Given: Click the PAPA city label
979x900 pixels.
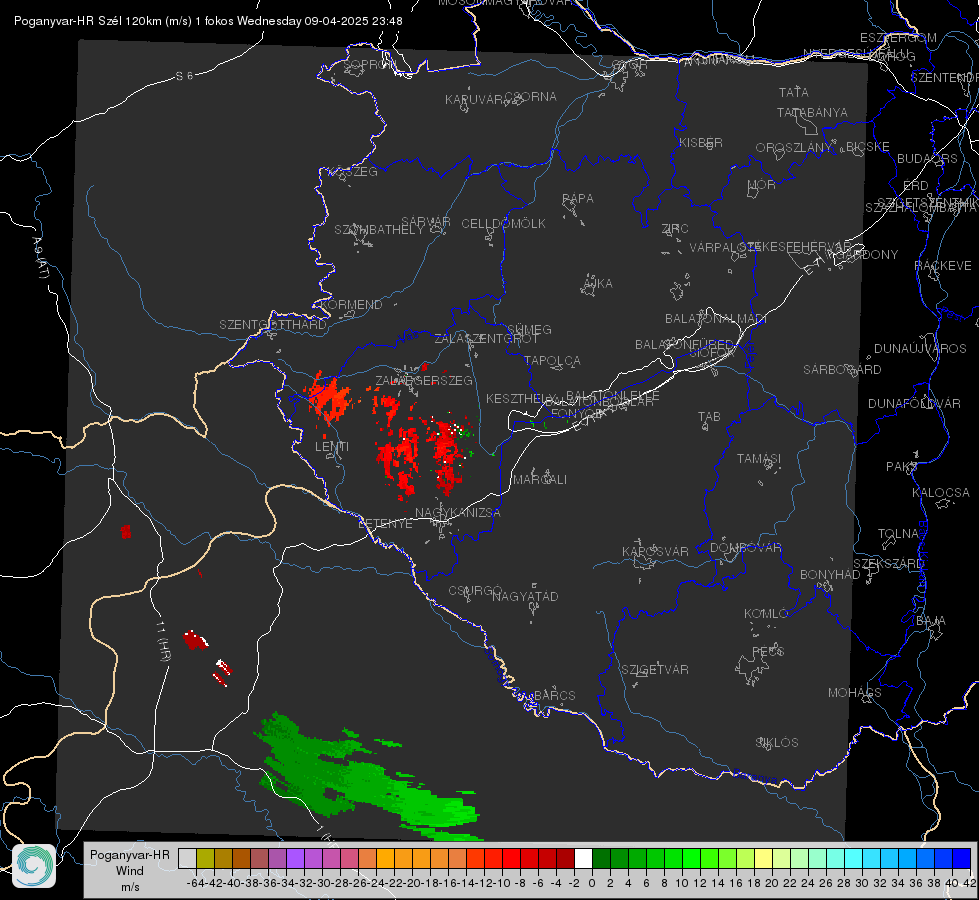Looking at the screenshot, I should pos(578,199).
